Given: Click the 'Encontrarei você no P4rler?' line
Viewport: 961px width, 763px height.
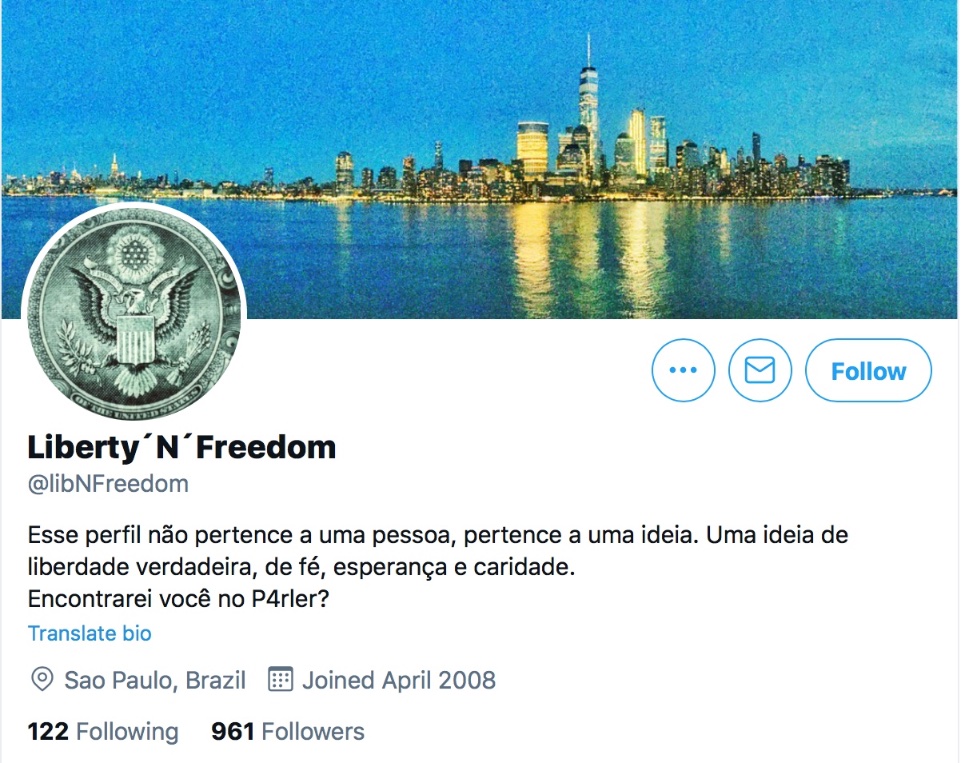Looking at the screenshot, I should [178, 599].
